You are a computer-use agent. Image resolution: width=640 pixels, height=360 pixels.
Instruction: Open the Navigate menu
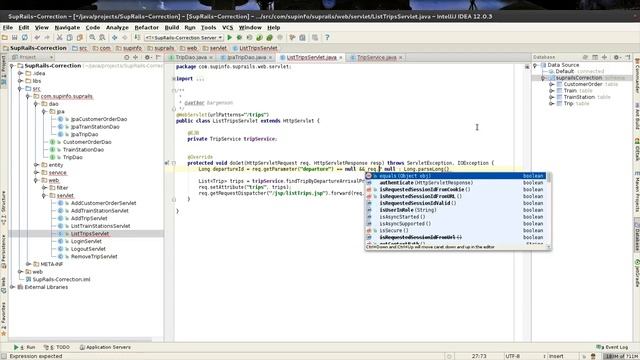[67, 27]
